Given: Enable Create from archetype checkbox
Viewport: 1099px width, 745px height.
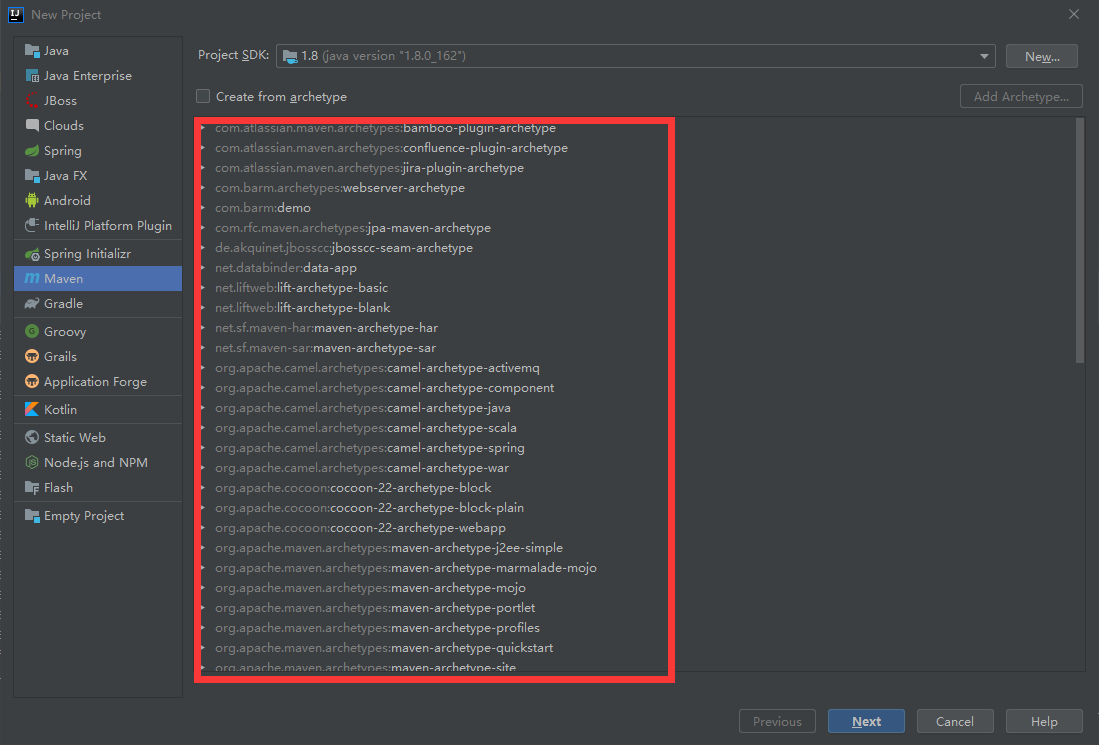Looking at the screenshot, I should click(203, 96).
